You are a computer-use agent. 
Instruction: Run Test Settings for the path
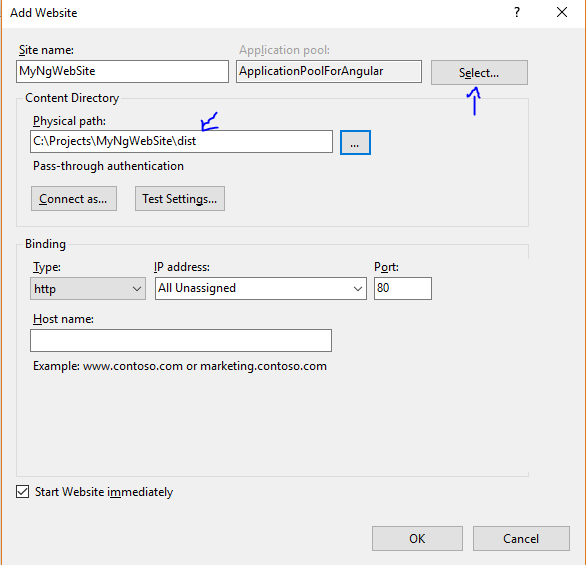point(180,198)
